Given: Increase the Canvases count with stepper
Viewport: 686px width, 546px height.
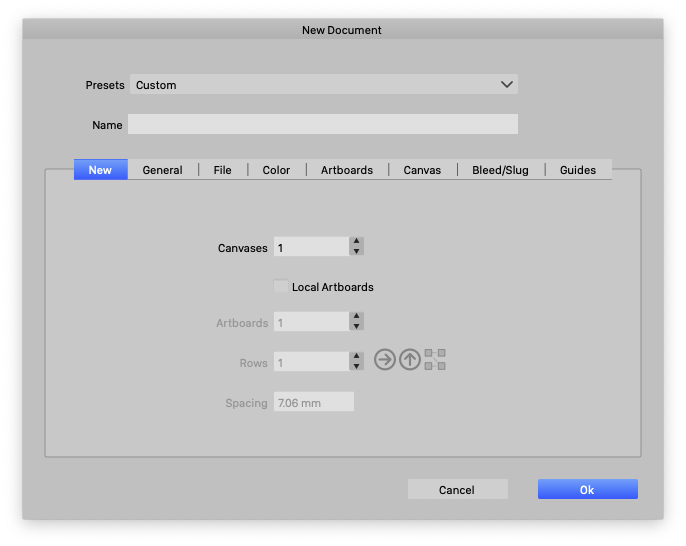Looking at the screenshot, I should coord(357,242).
